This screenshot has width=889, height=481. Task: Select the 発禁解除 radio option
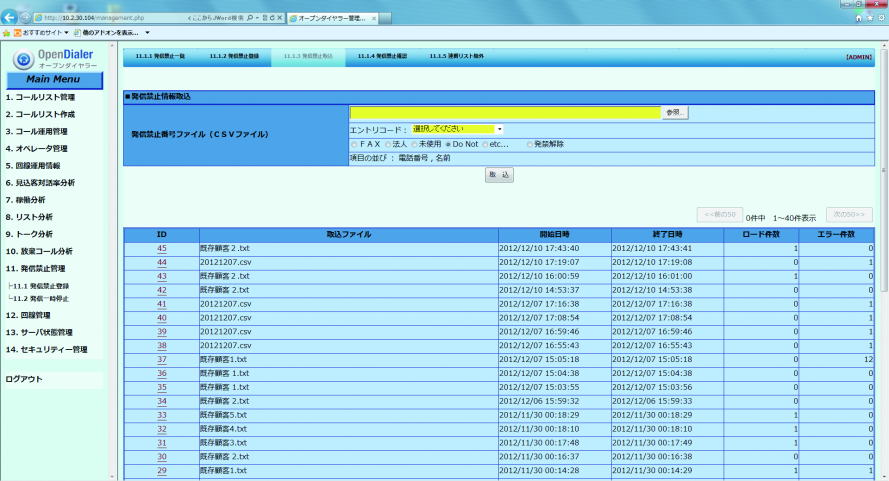[530, 145]
